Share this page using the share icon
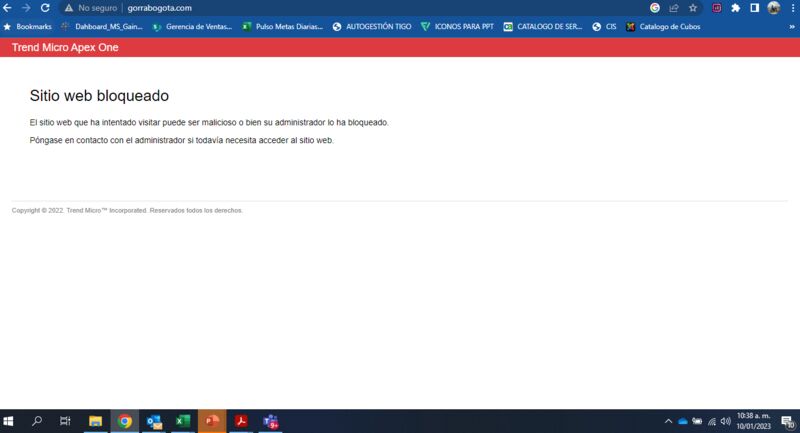Viewport: 800px width, 433px height. tap(674, 8)
